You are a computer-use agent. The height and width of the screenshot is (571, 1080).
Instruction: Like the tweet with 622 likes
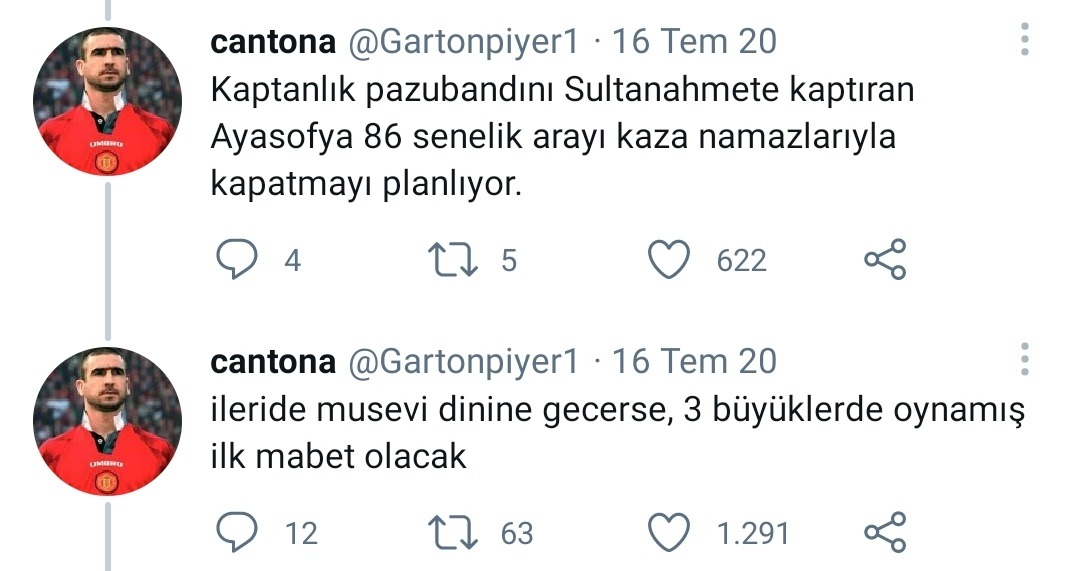[670, 260]
